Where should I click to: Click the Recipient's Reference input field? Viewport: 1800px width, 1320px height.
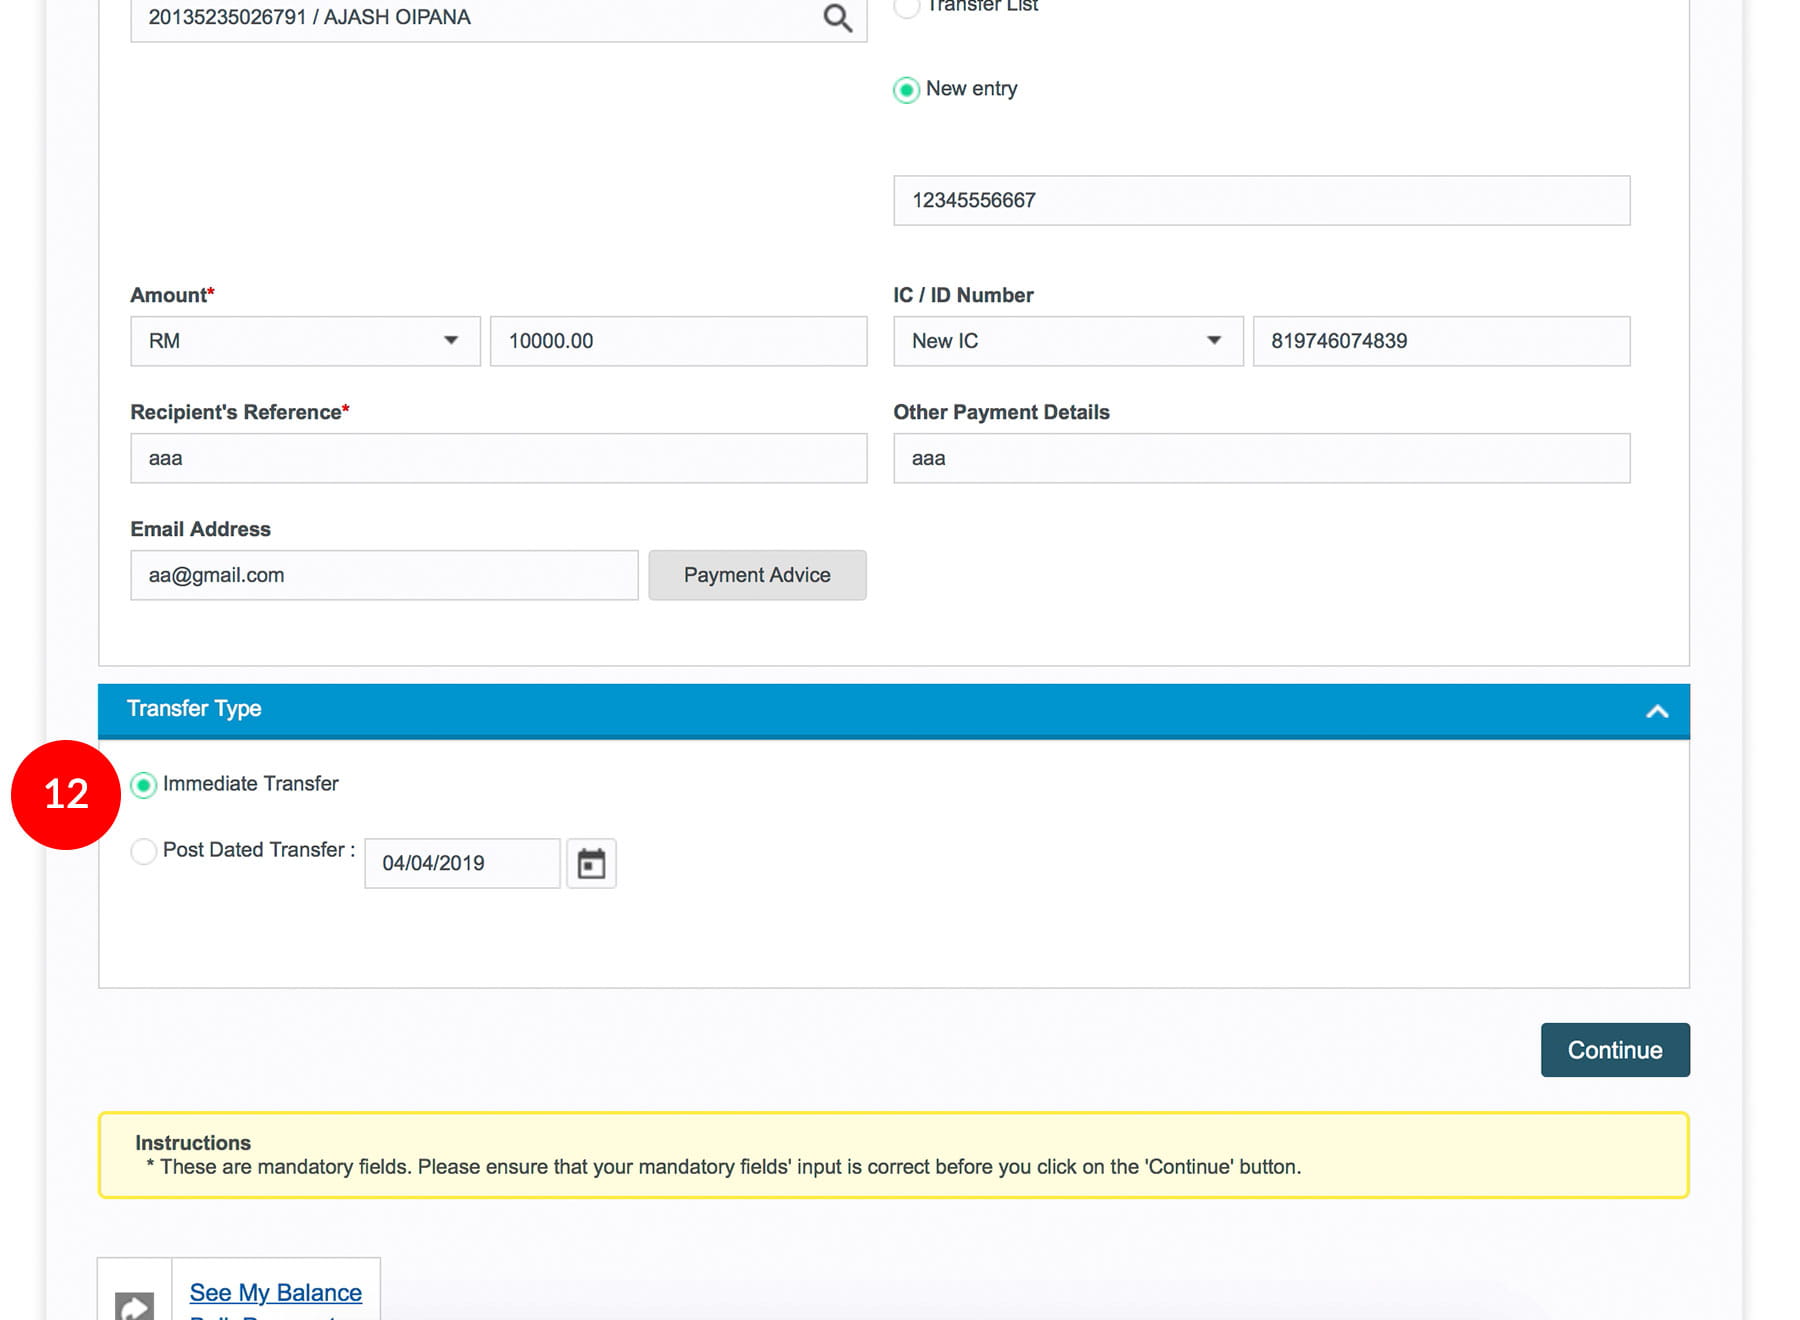498,458
